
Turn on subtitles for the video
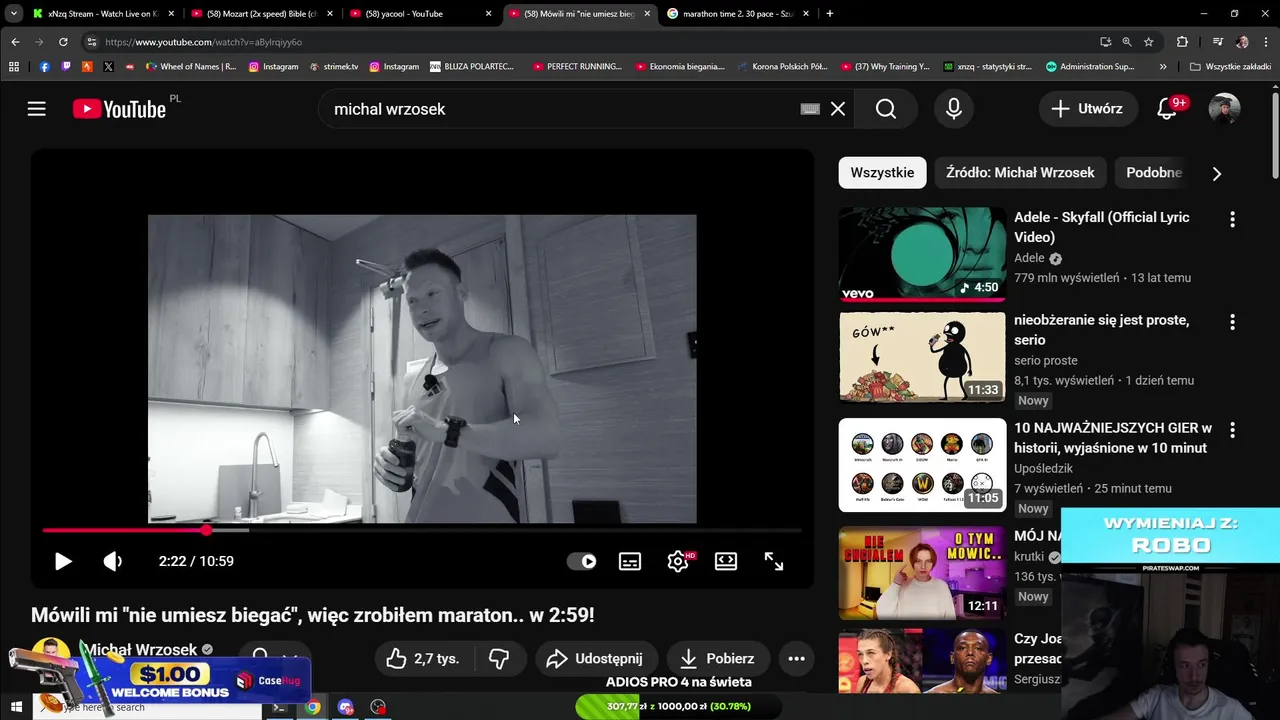630,561
